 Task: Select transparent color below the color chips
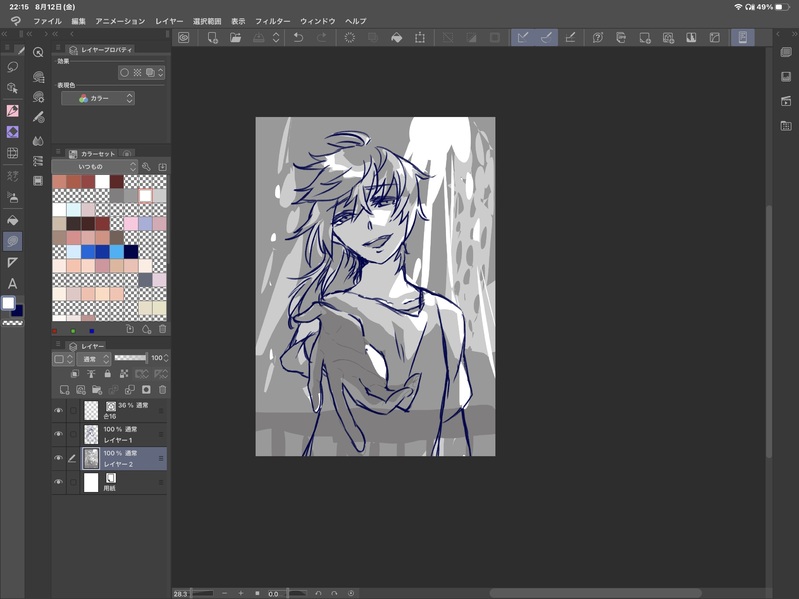tap(13, 323)
